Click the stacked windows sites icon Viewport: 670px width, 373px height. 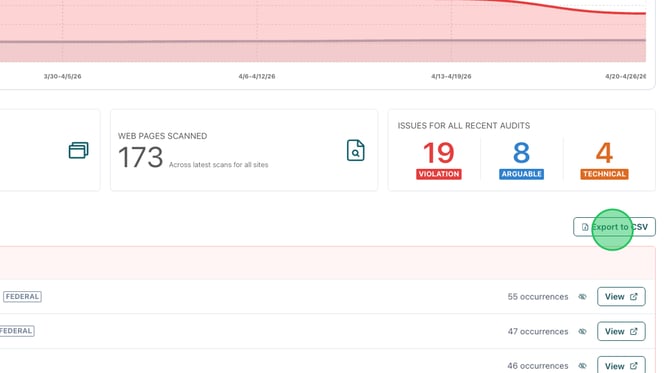click(79, 150)
